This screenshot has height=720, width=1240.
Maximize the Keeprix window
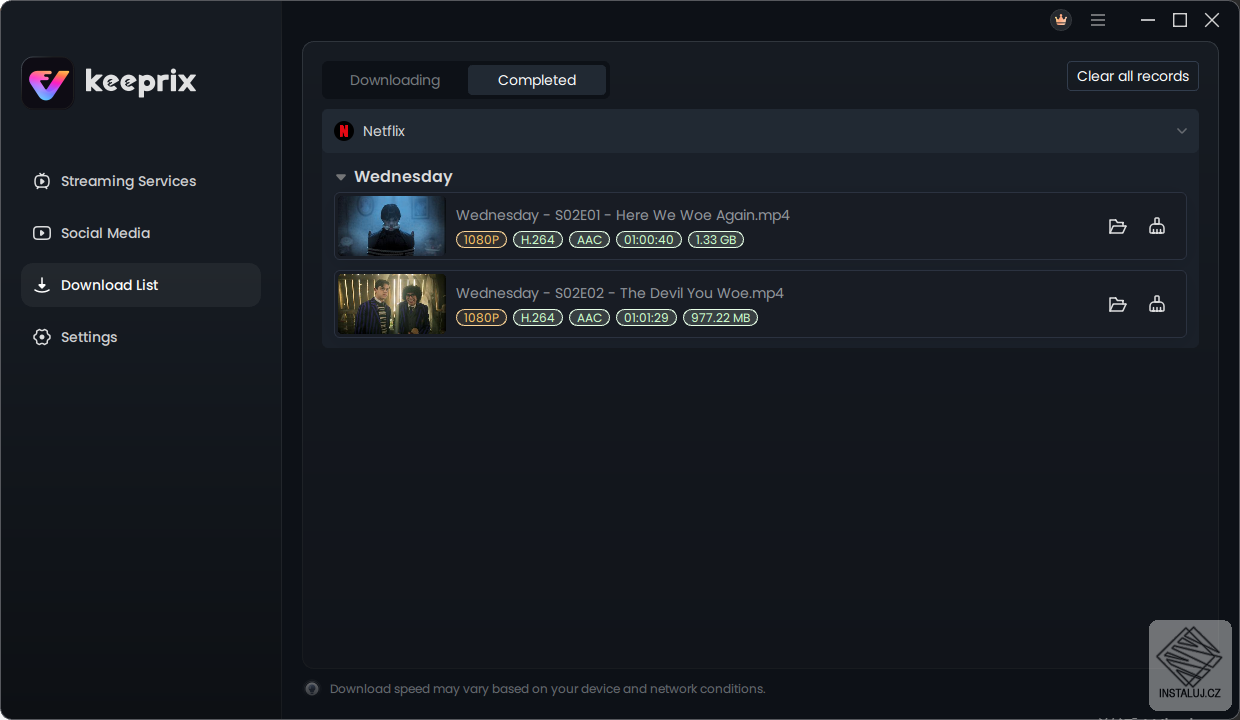(1180, 20)
